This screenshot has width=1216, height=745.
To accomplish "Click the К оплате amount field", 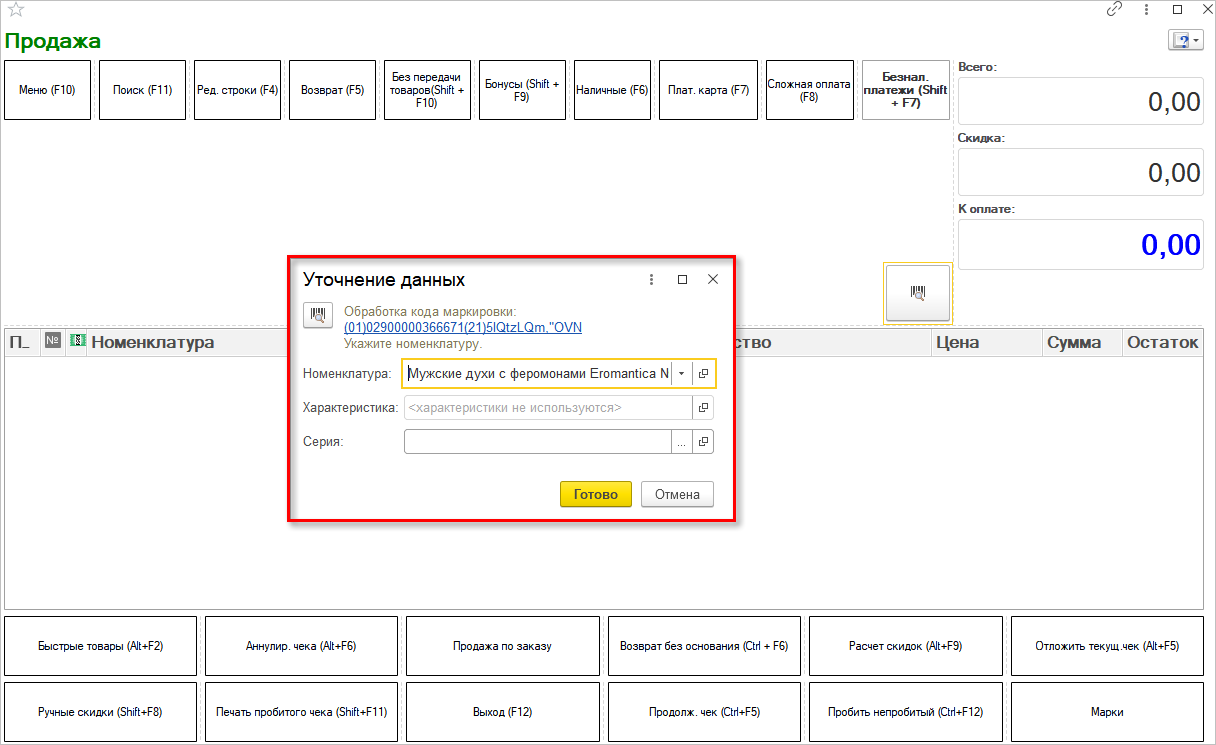I will point(1081,244).
